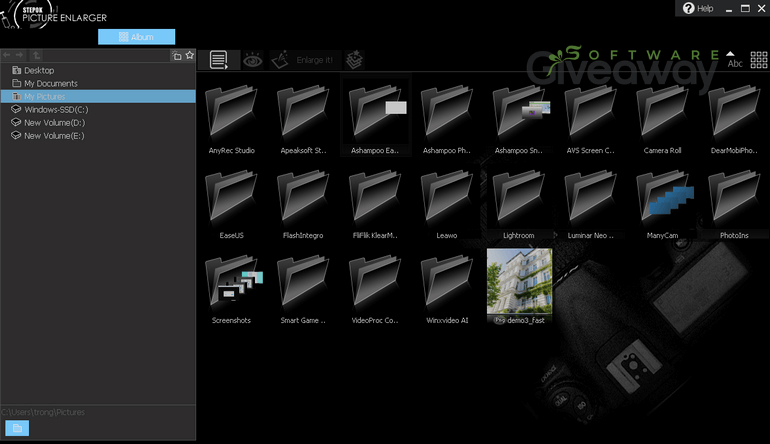Image resolution: width=770 pixels, height=444 pixels.
Task: Open the Apeaksoft St.. folder
Action: pyautogui.click(x=303, y=119)
